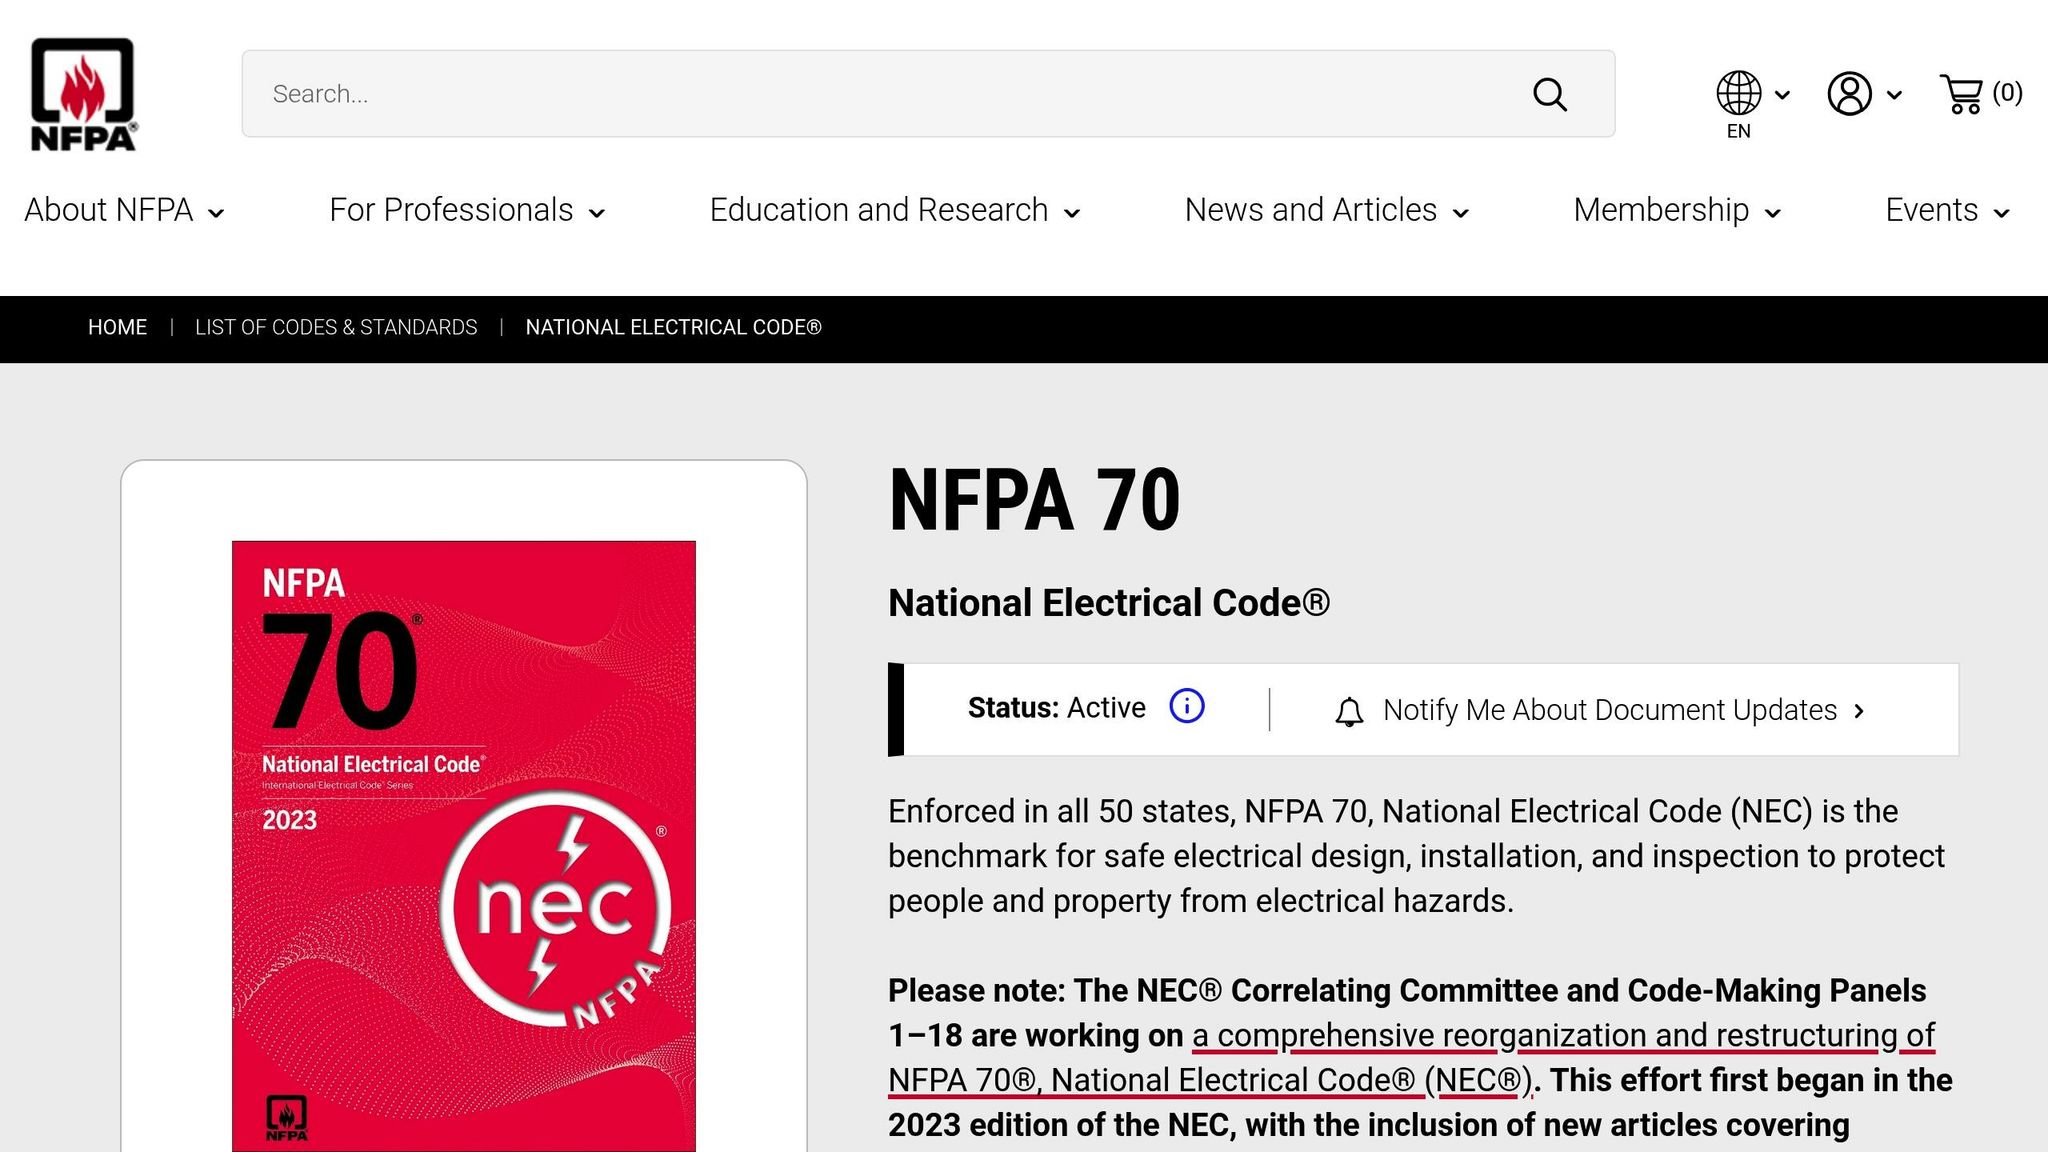Click the NFPA logo in header
This screenshot has height=1152, width=2048.
pos(83,95)
